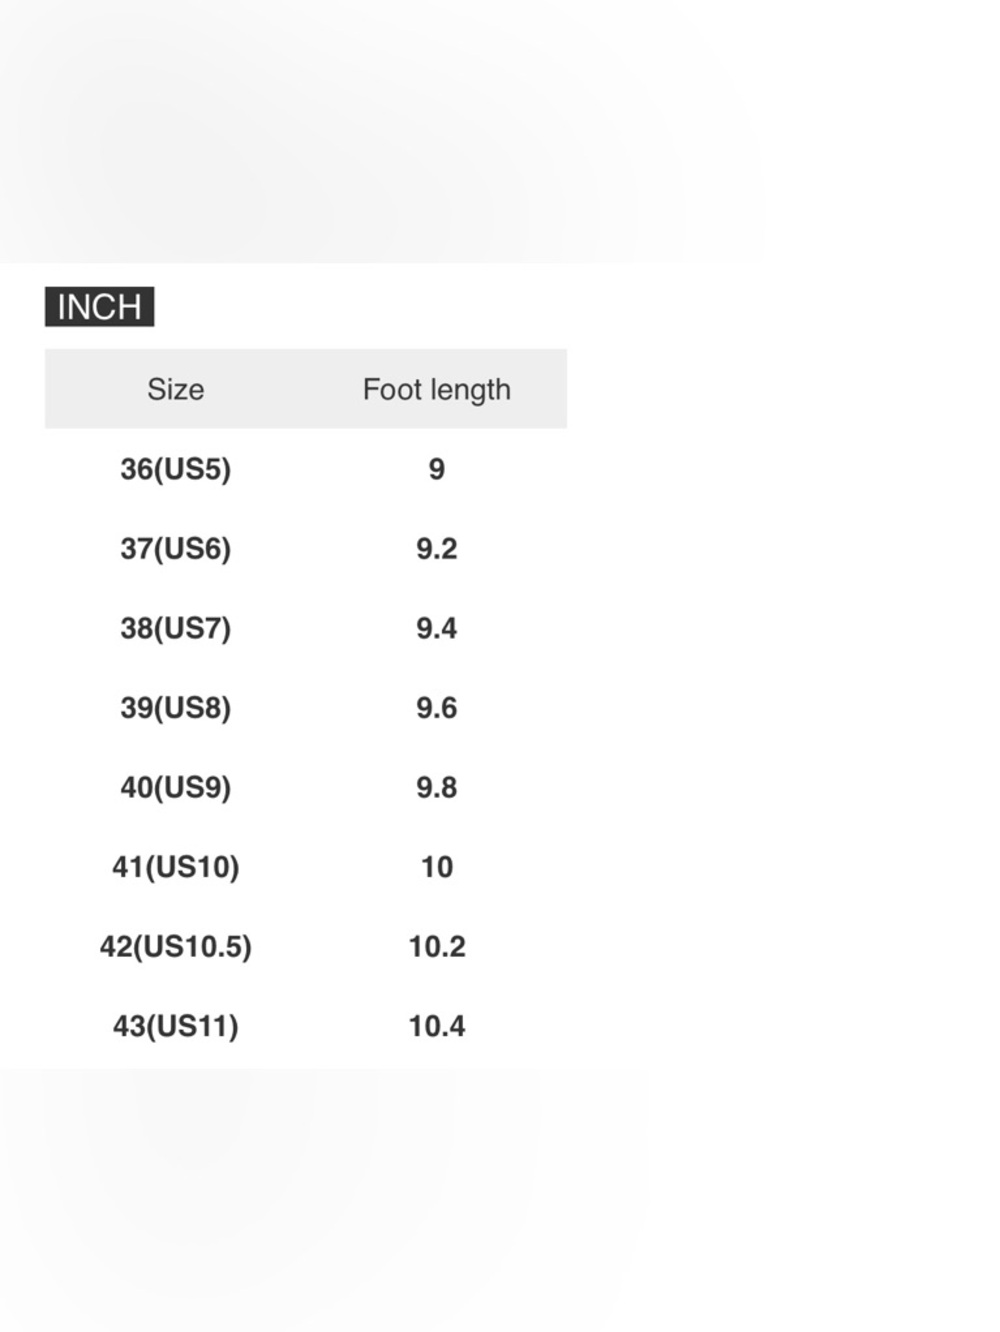Click the foot length value 9.6

437,708
